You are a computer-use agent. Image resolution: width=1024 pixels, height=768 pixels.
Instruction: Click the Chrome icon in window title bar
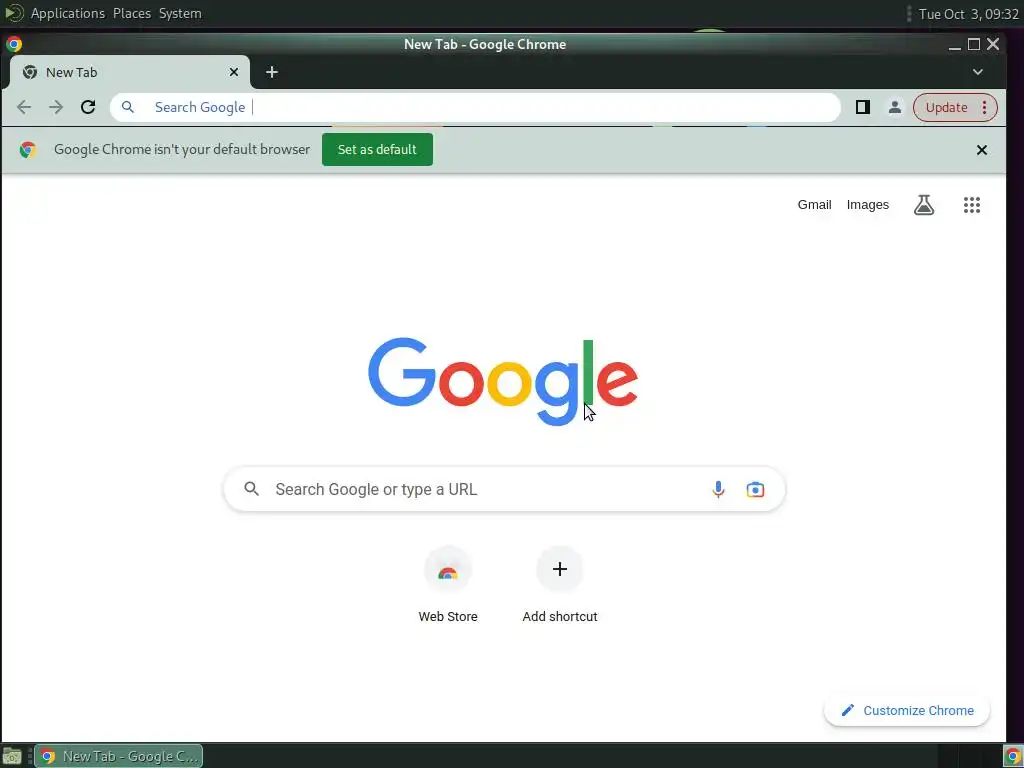[14, 44]
